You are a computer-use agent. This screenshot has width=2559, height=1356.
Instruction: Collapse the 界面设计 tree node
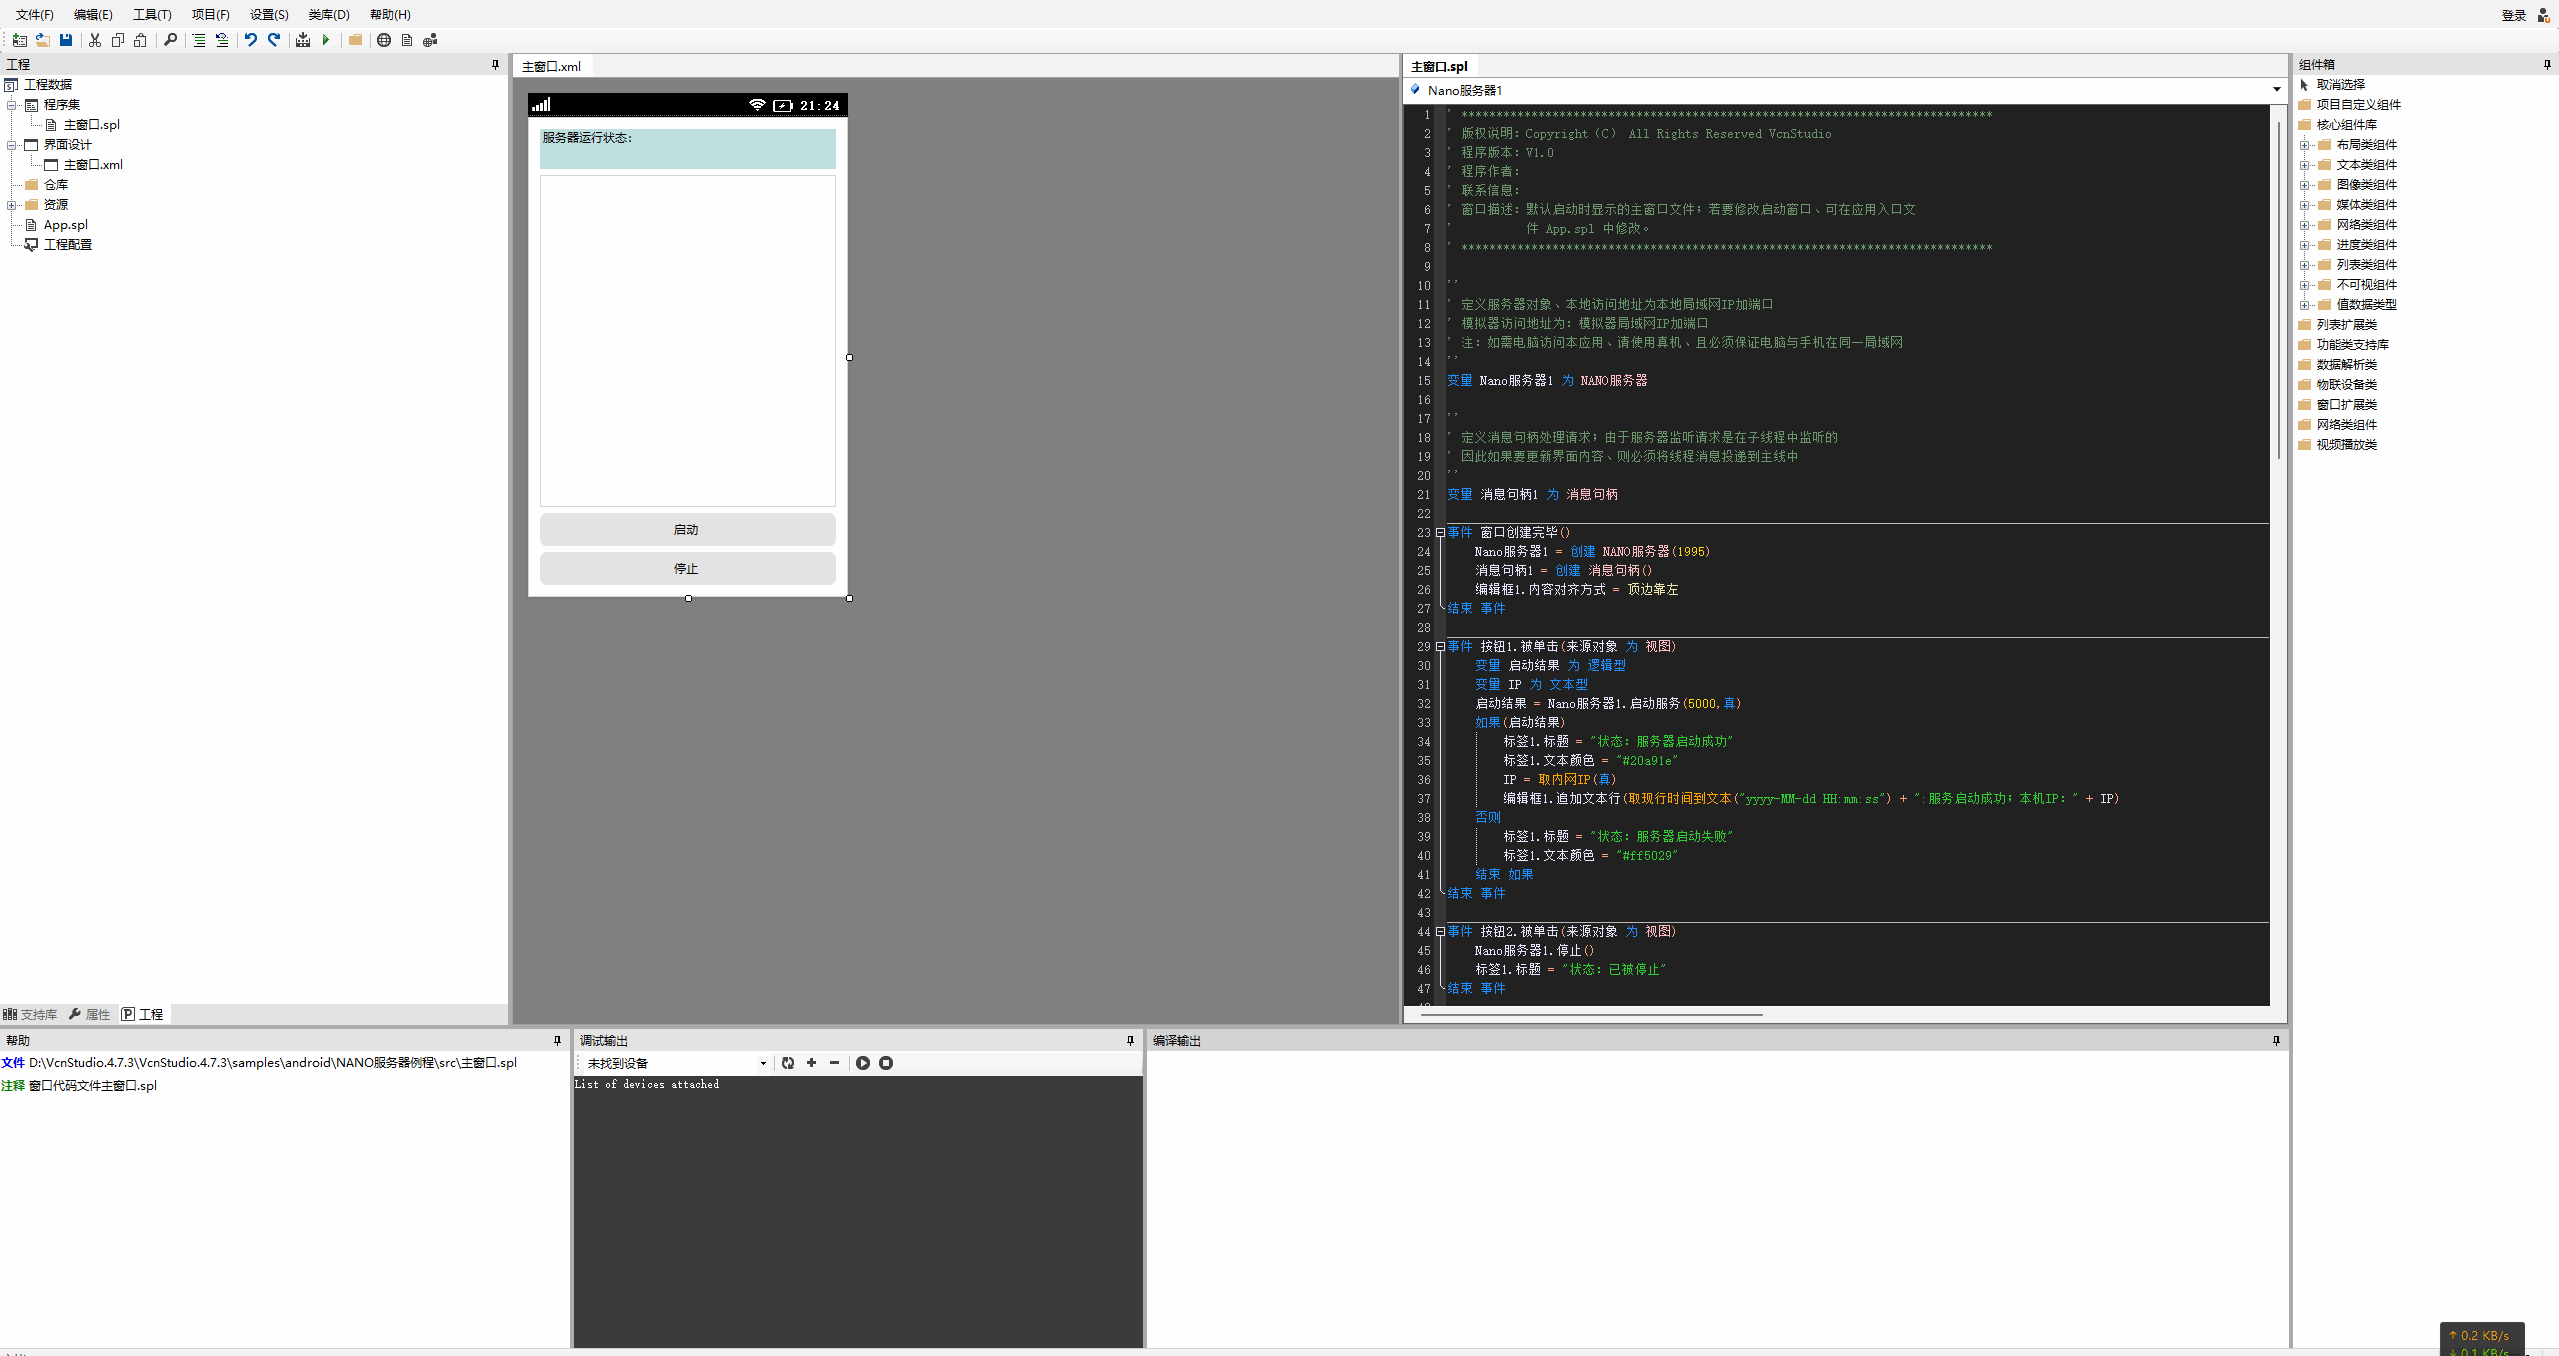point(12,145)
